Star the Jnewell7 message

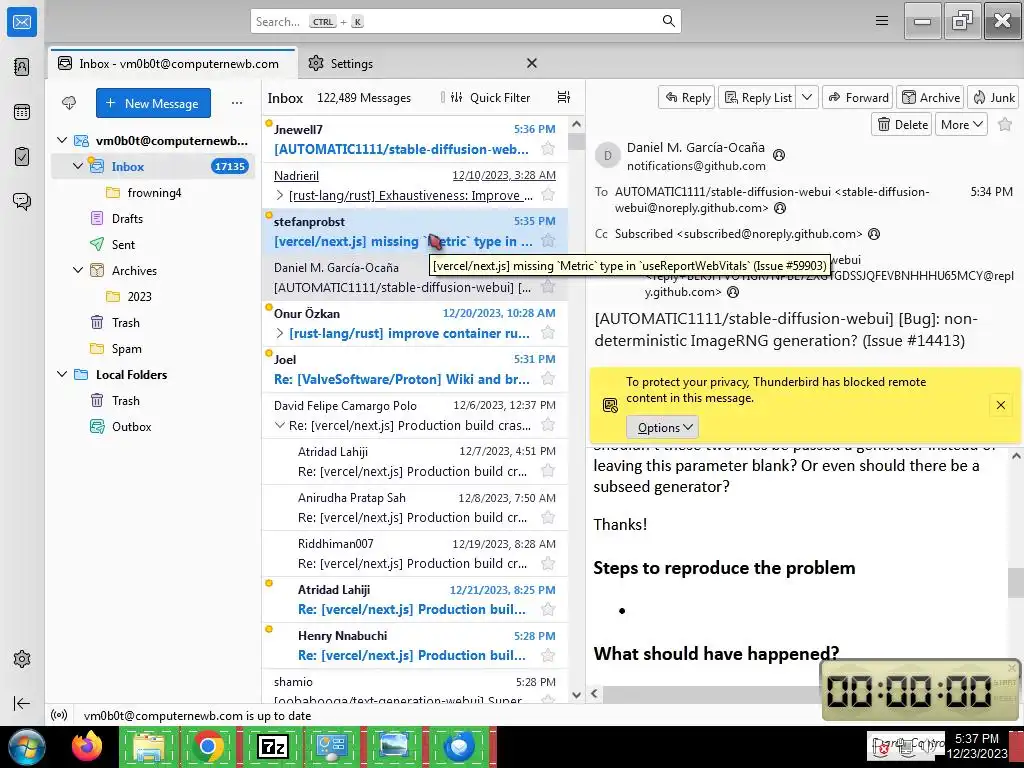[x=548, y=149]
